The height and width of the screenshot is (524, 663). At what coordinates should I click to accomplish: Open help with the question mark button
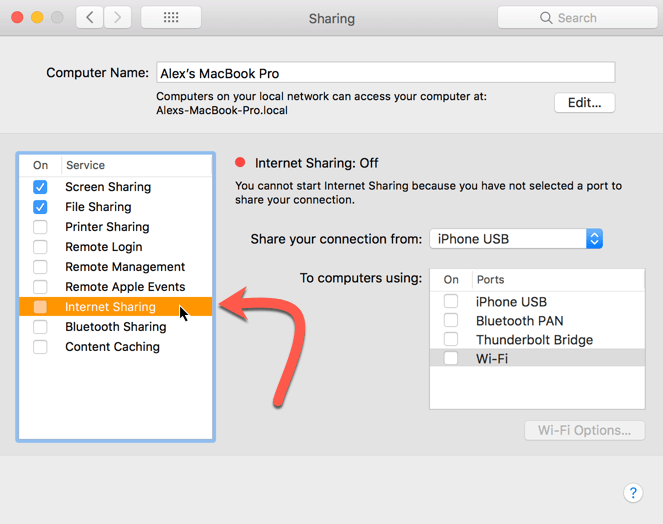pyautogui.click(x=633, y=493)
